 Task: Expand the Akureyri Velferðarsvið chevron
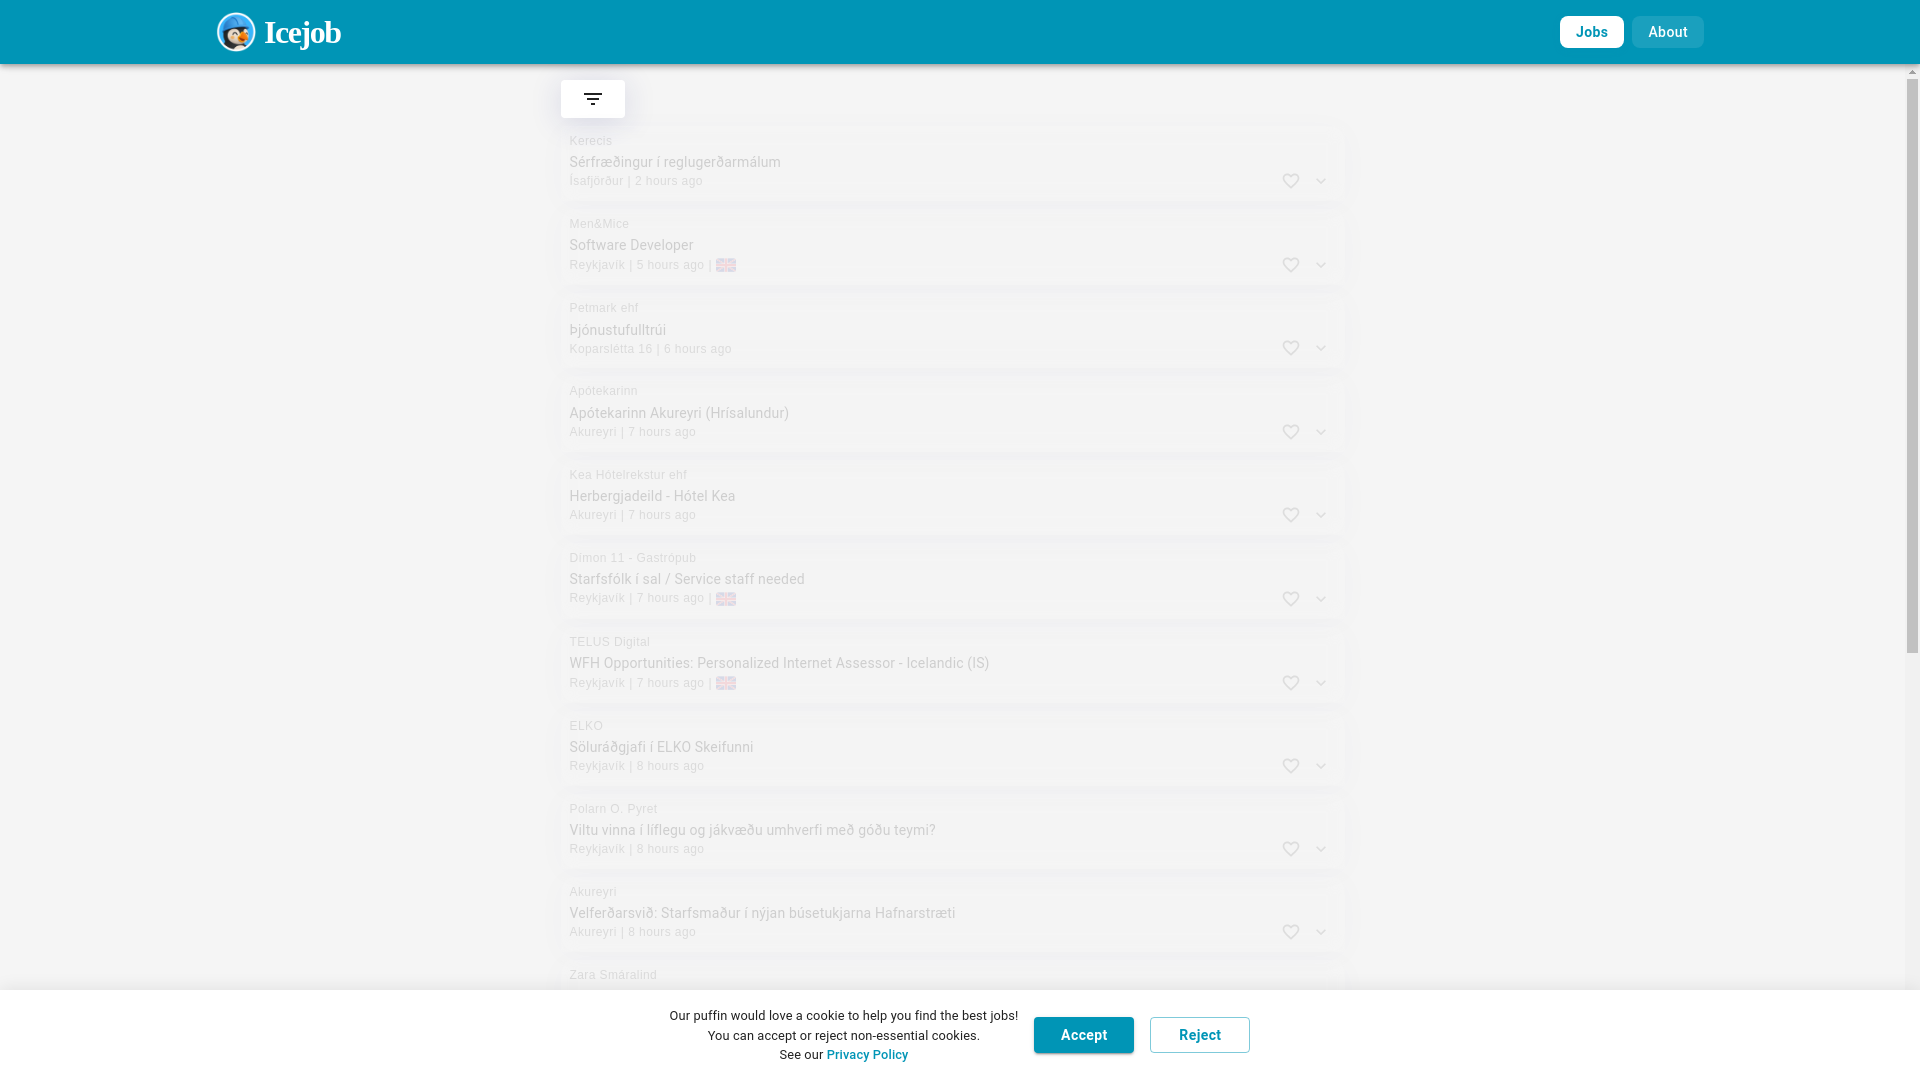[1321, 932]
